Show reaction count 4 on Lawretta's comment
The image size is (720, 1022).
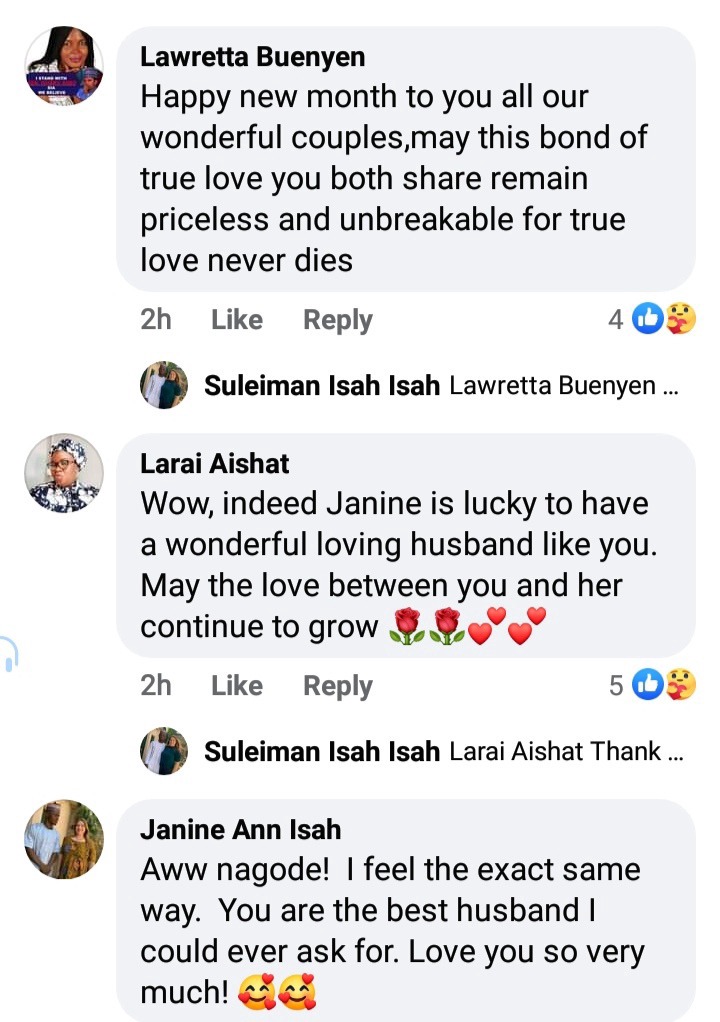(x=616, y=319)
